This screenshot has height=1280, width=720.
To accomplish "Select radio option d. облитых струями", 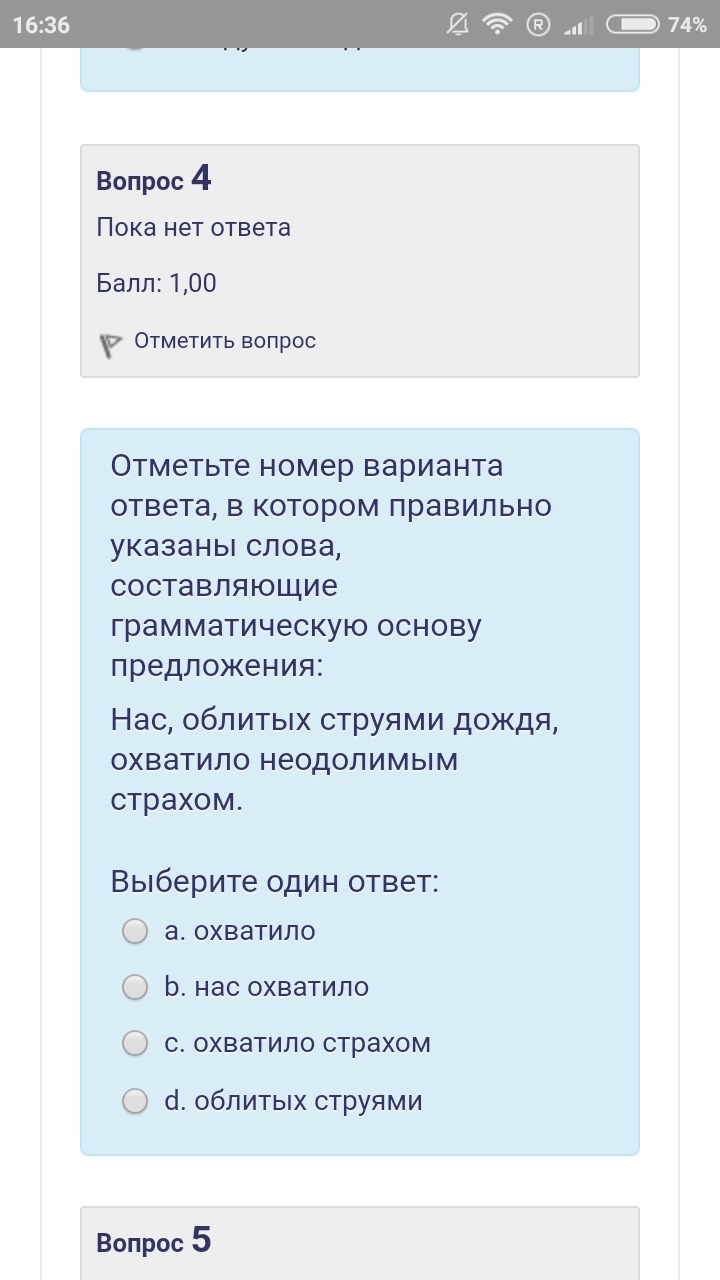I will (135, 1102).
